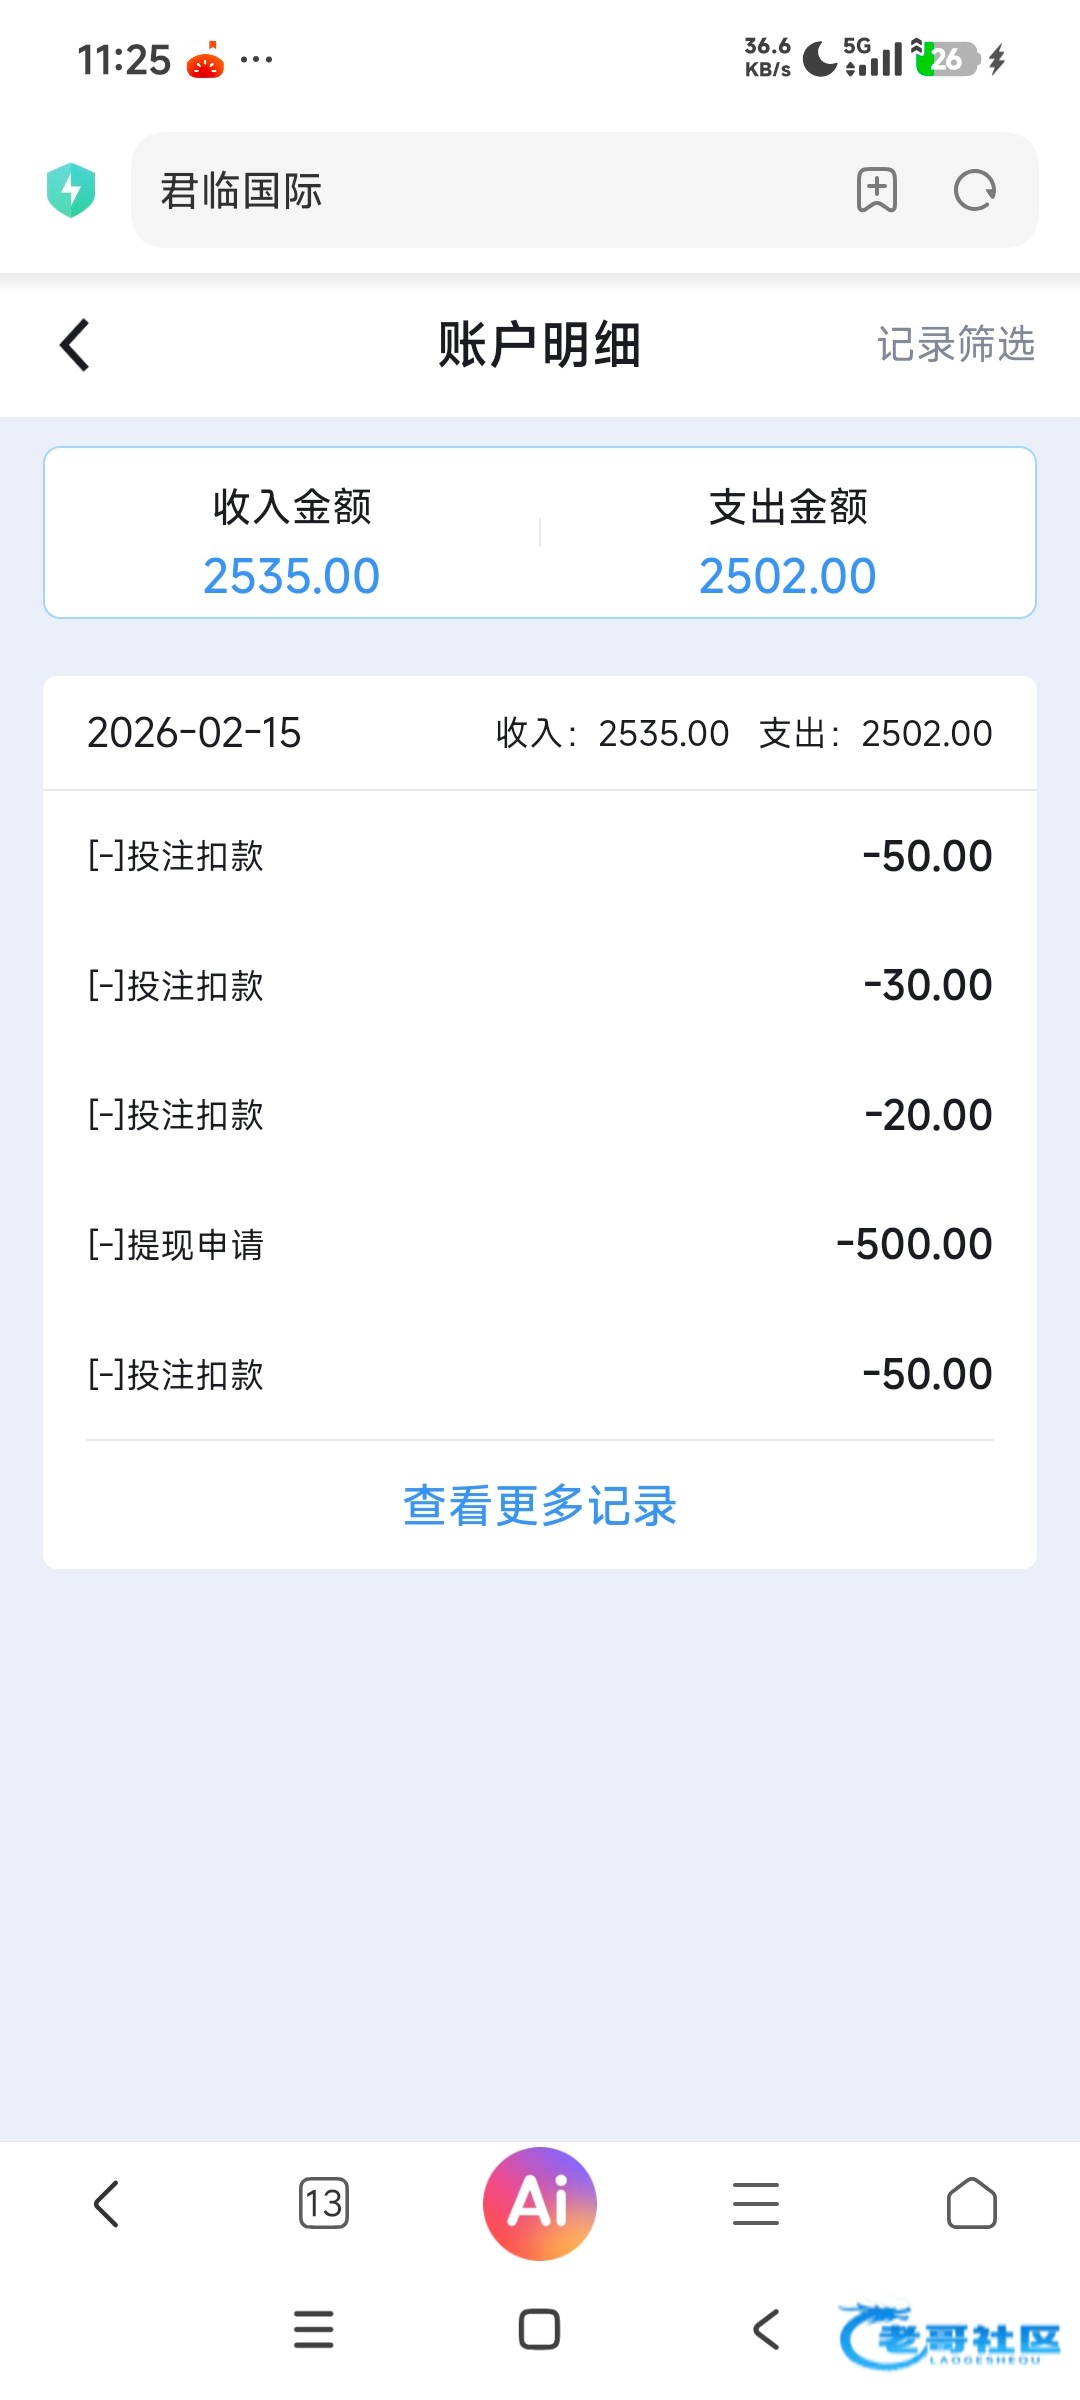Open Android recent apps button
The height and width of the screenshot is (2400, 1080).
[x=314, y=2329]
